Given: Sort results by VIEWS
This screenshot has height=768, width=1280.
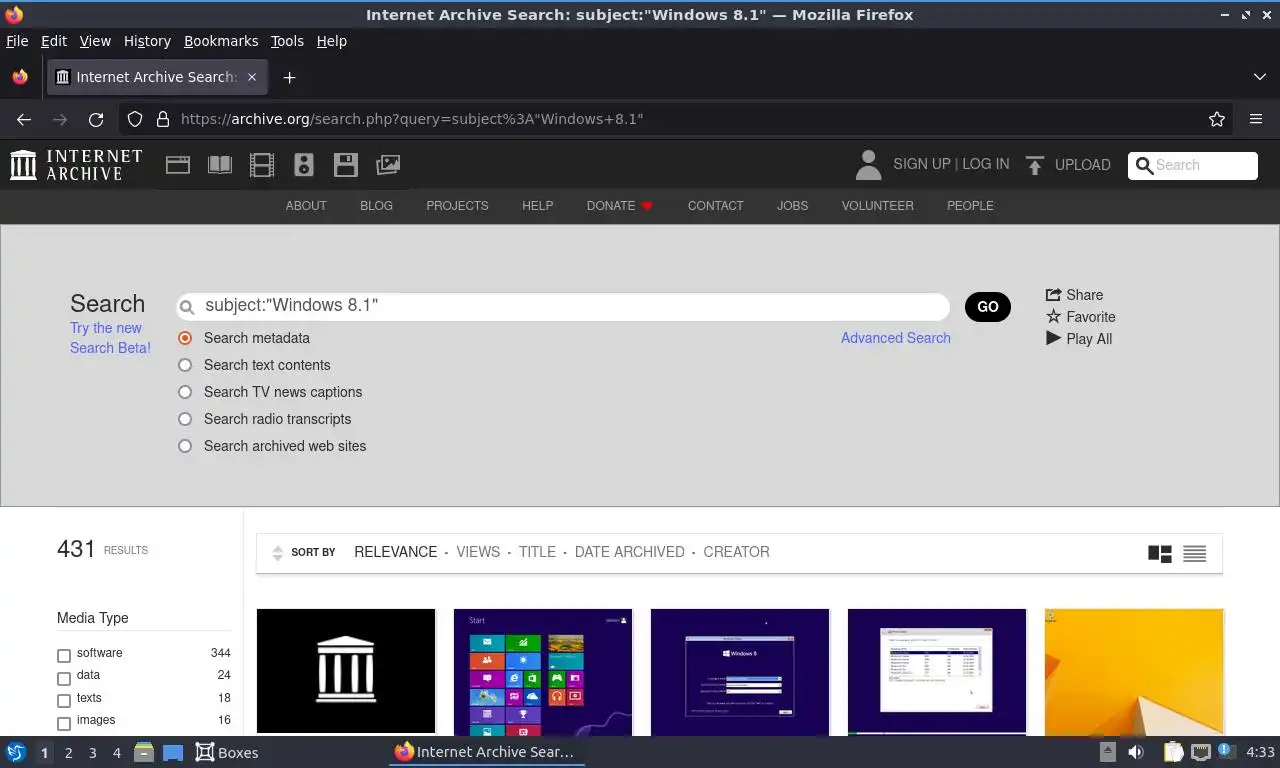Looking at the screenshot, I should click(x=478, y=552).
